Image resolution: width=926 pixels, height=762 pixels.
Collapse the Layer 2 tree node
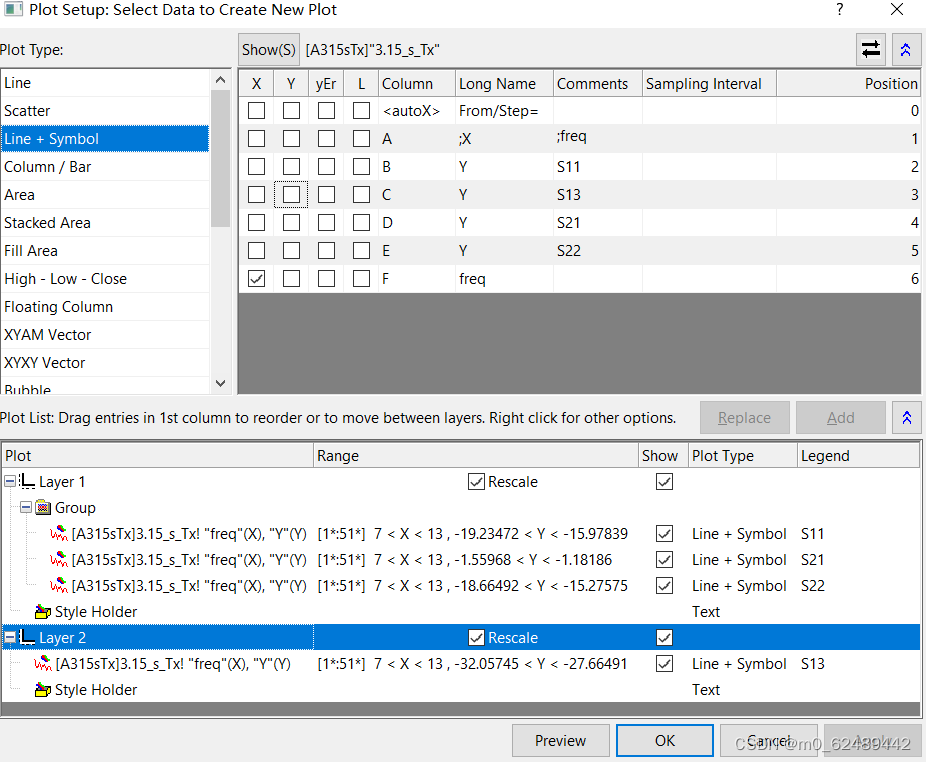[x=10, y=637]
